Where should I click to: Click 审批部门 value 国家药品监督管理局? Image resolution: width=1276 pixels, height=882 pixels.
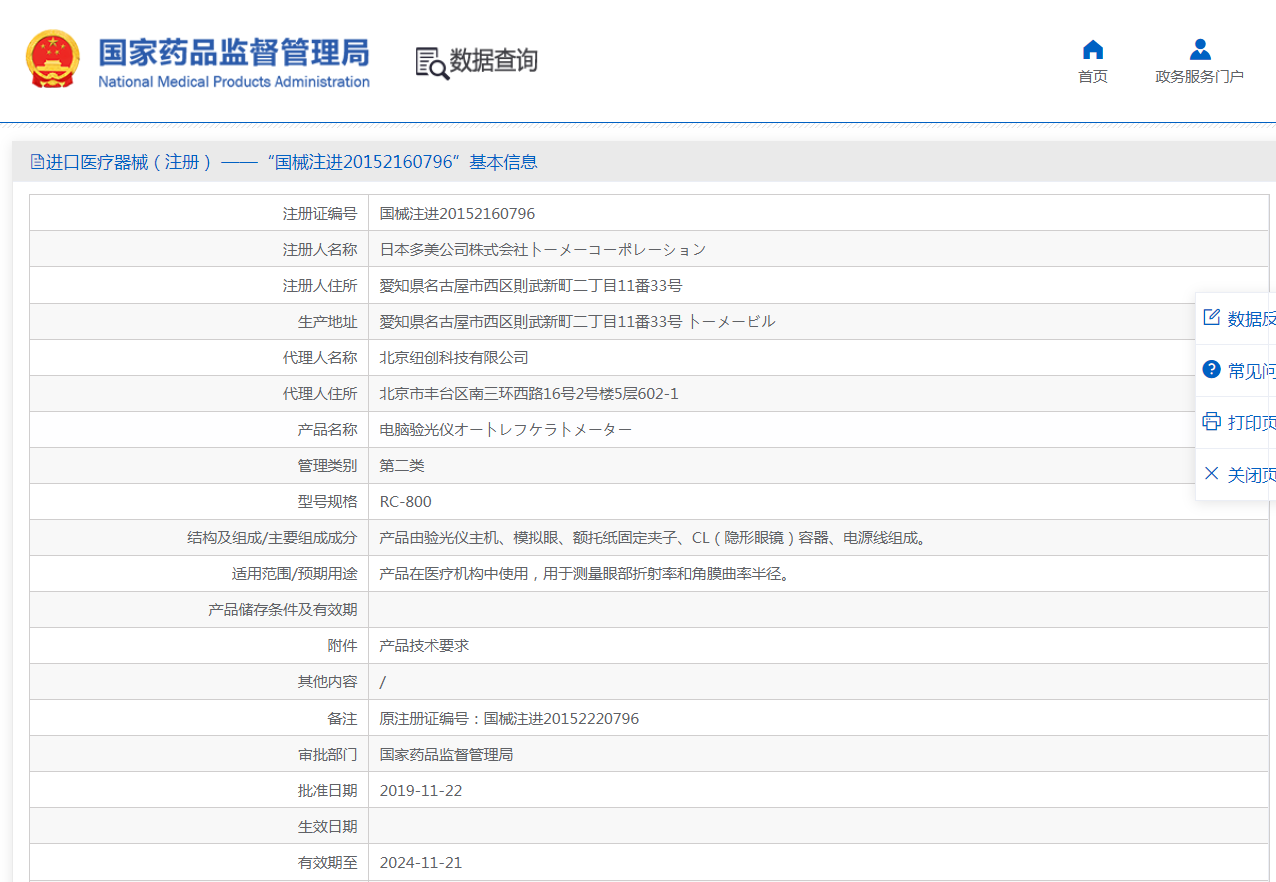(x=446, y=754)
